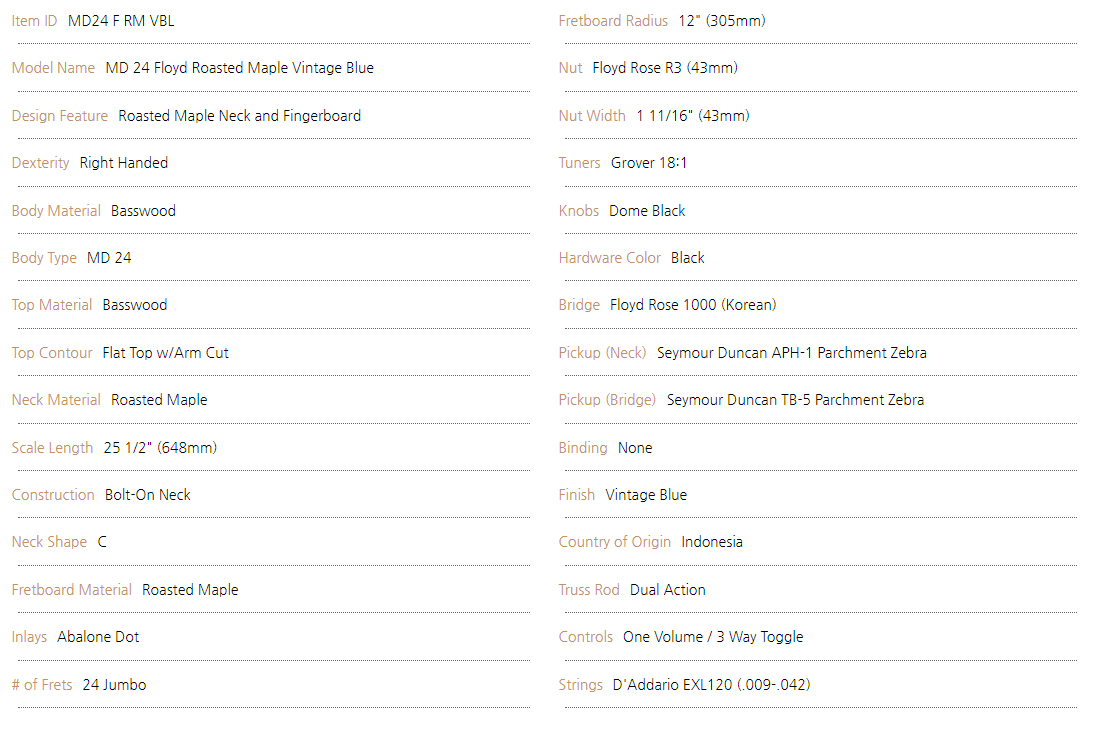Viewport: 1106px width, 740px height.
Task: Select the Model Name label
Action: pos(53,68)
